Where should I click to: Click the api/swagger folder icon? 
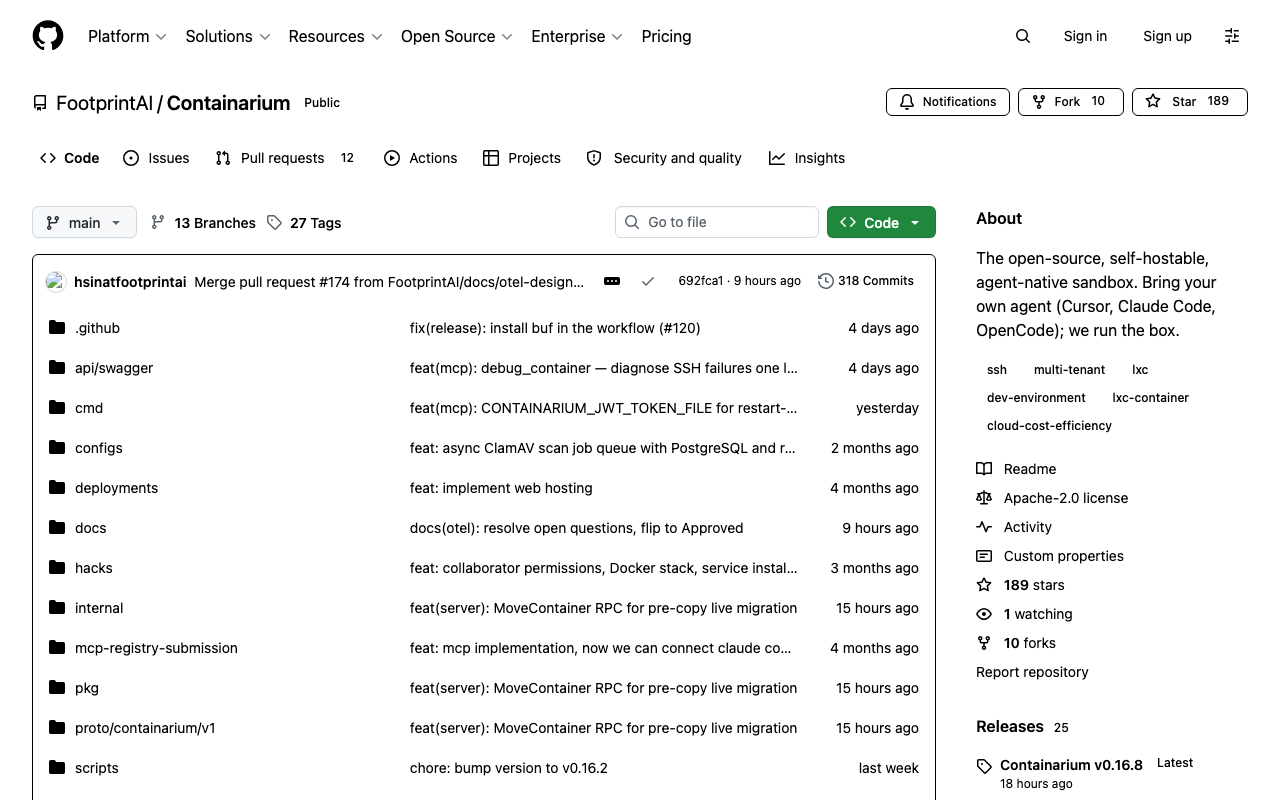pos(57,367)
